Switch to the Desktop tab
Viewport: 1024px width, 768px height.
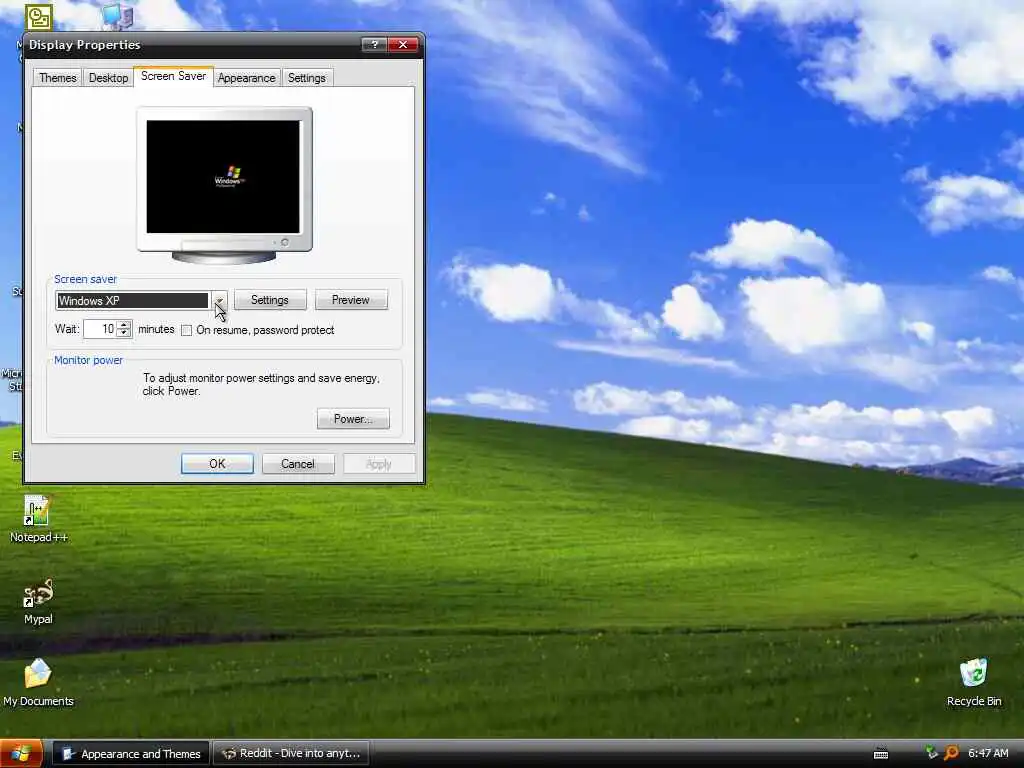pyautogui.click(x=108, y=78)
